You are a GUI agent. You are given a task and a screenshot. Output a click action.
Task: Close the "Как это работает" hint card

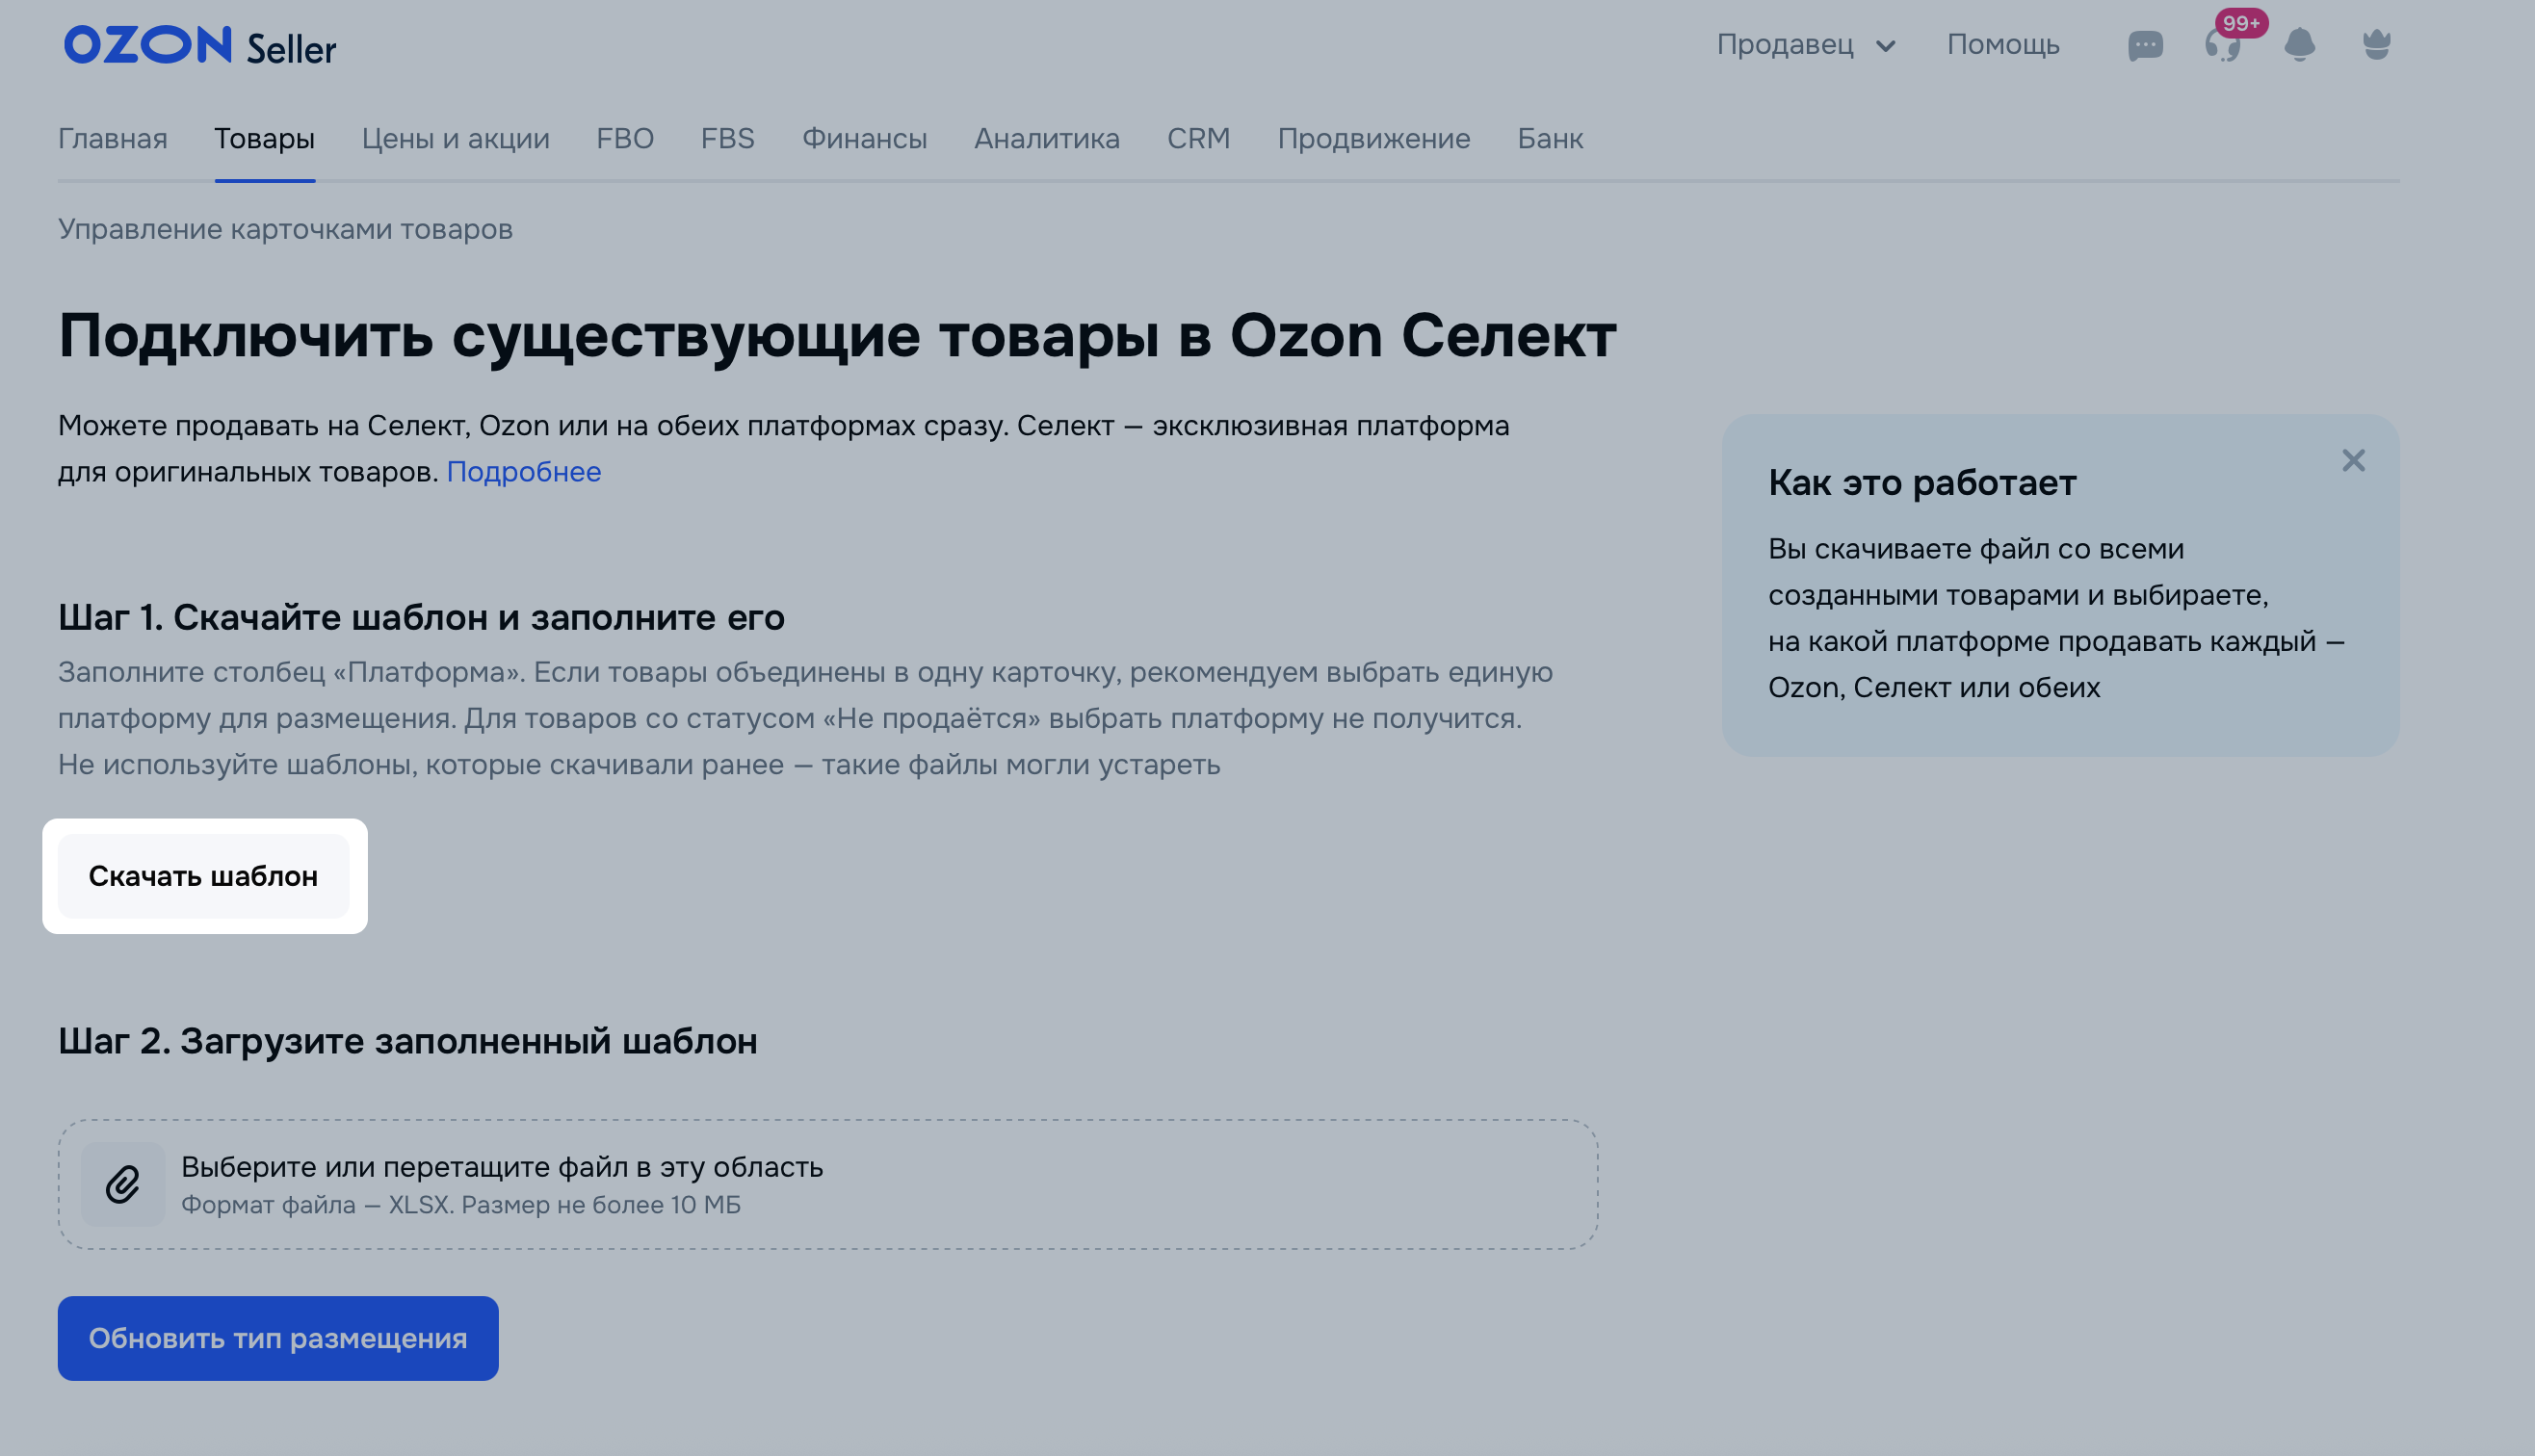(2353, 460)
